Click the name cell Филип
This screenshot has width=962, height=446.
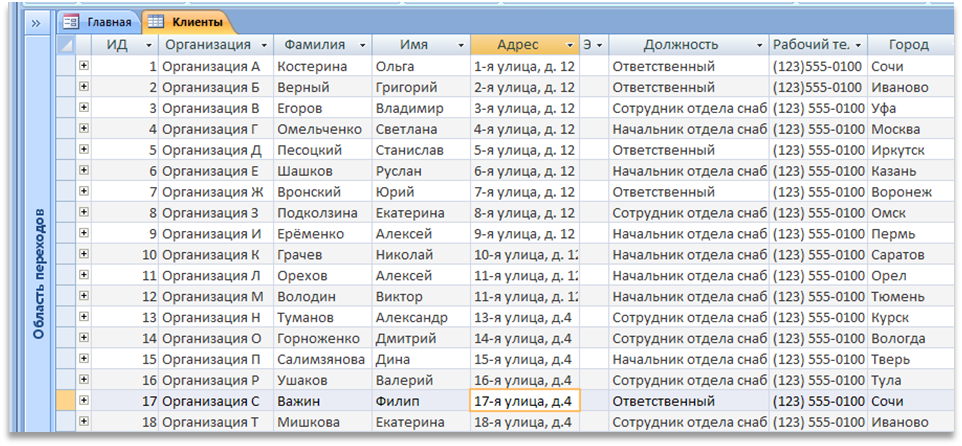click(x=421, y=401)
